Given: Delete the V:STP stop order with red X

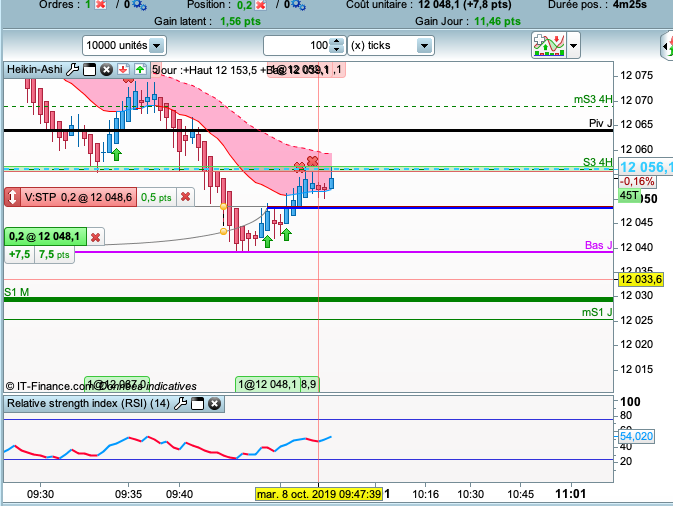Looking at the screenshot, I should click(x=185, y=197).
